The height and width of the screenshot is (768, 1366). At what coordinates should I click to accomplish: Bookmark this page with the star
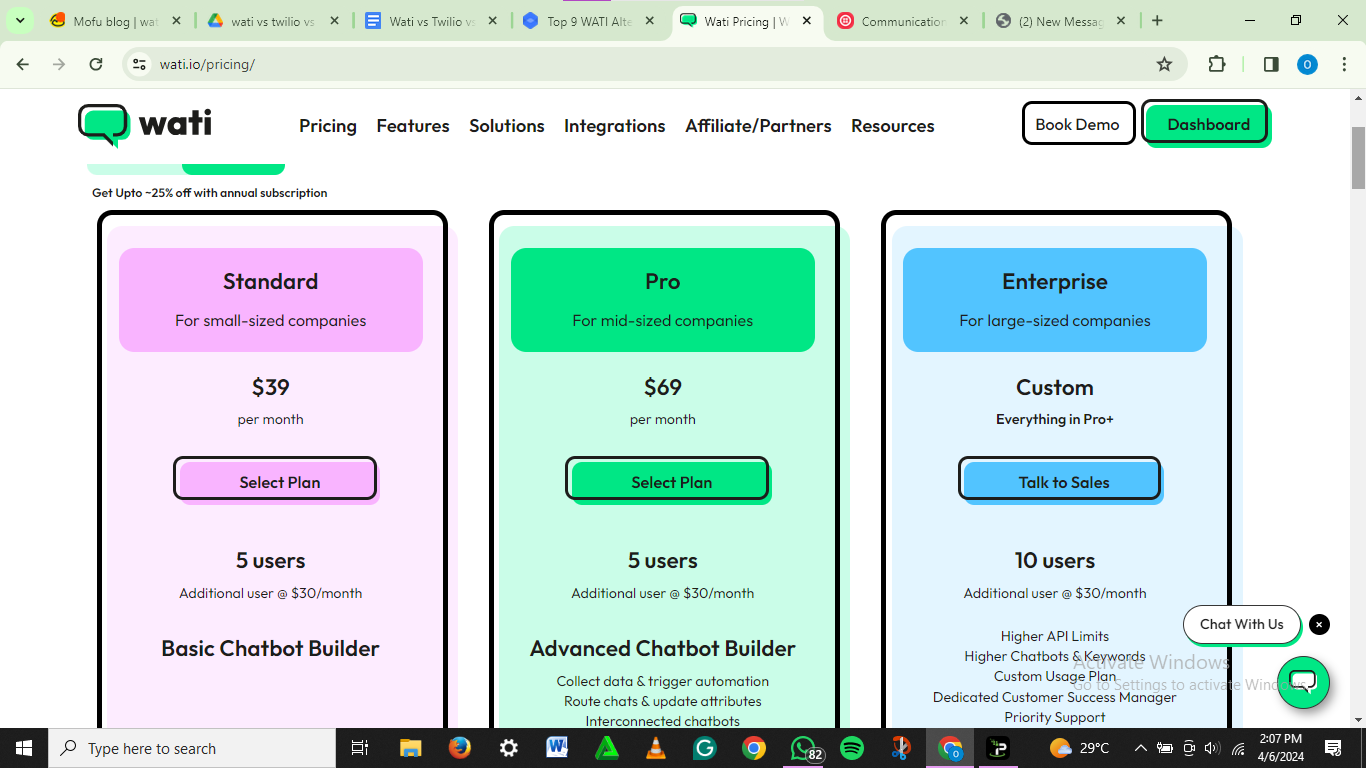coord(1164,64)
